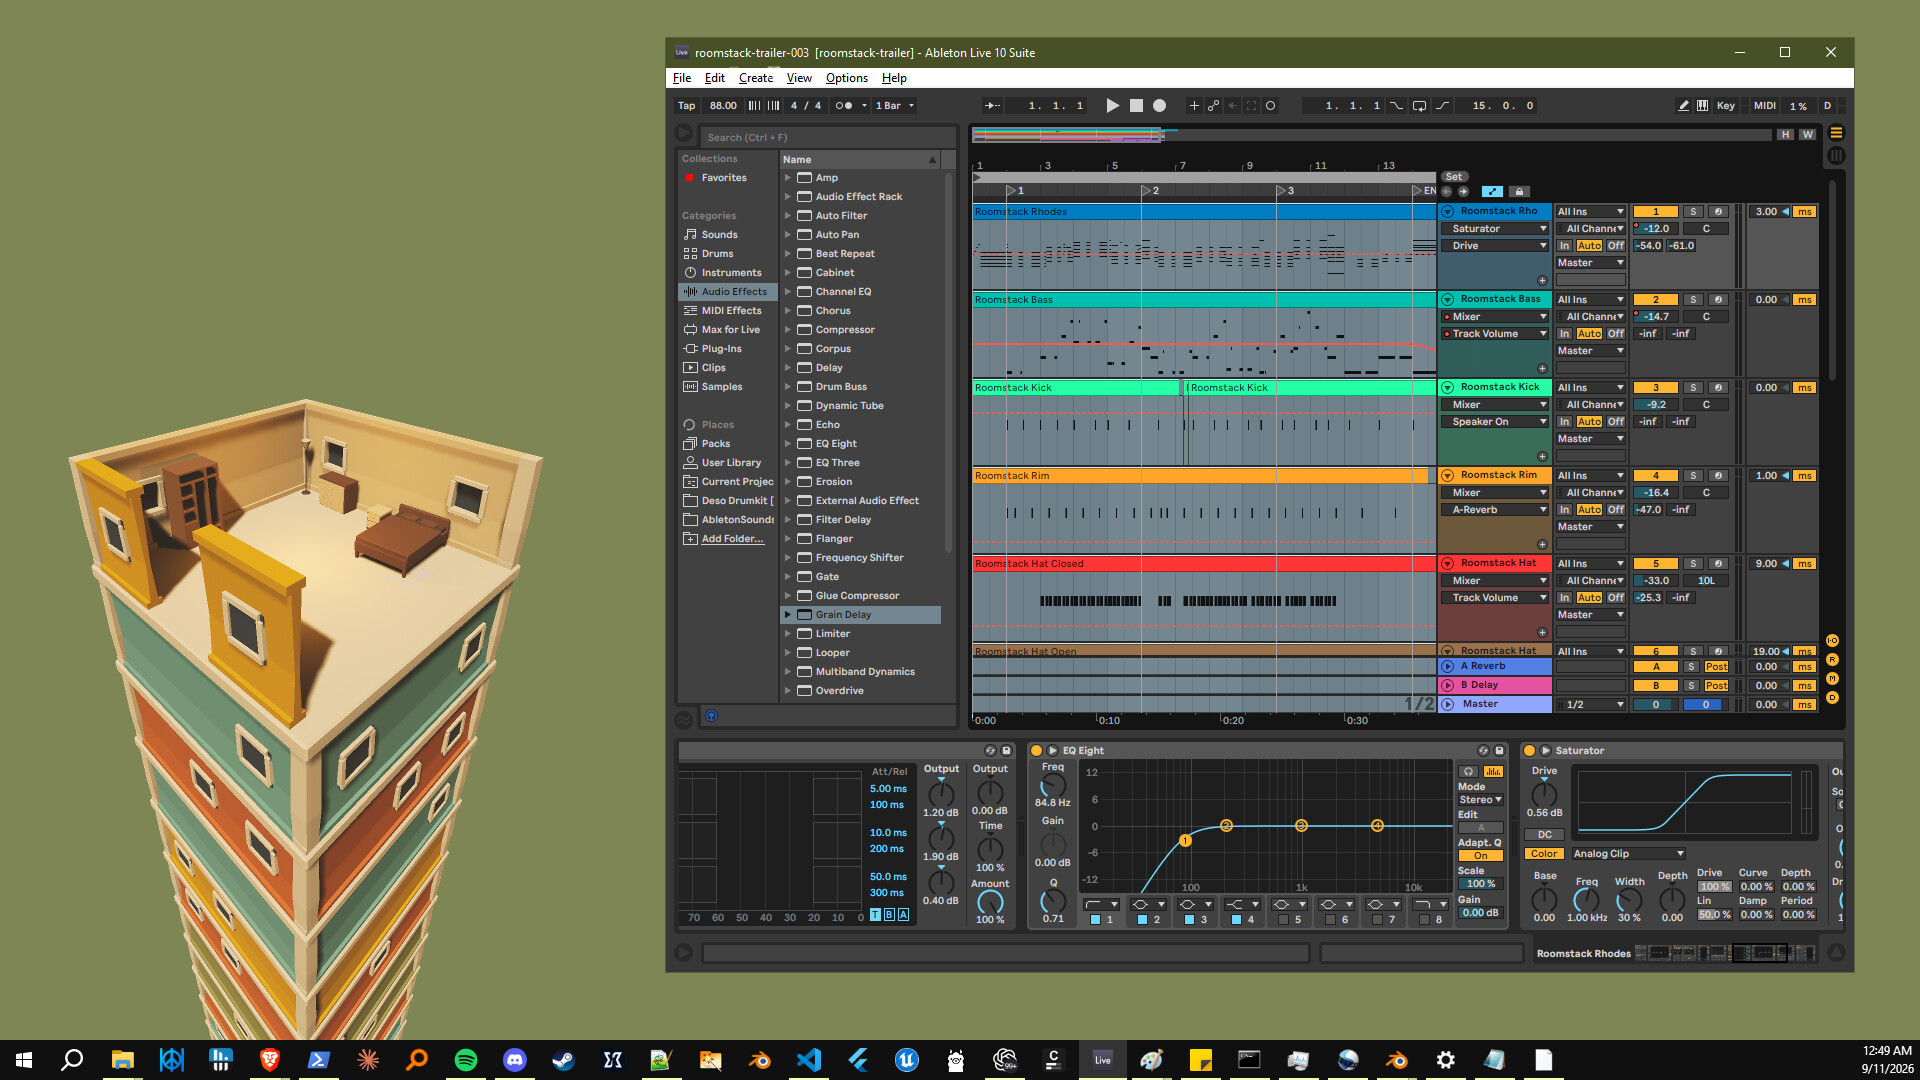Click the MIDI Arrangement Overdub plus button

1193,106
